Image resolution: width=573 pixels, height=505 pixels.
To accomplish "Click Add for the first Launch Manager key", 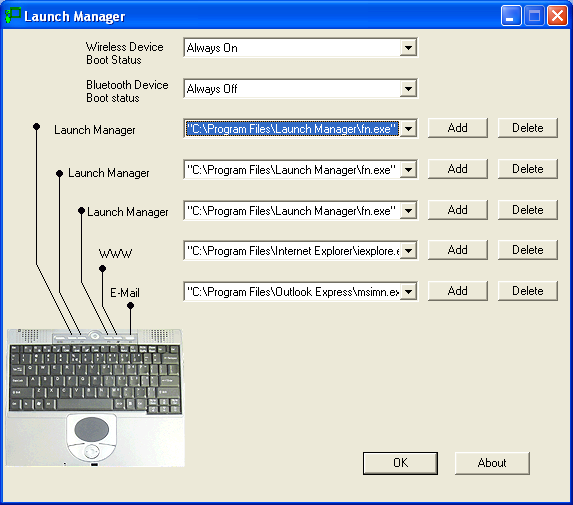I will [x=458, y=128].
